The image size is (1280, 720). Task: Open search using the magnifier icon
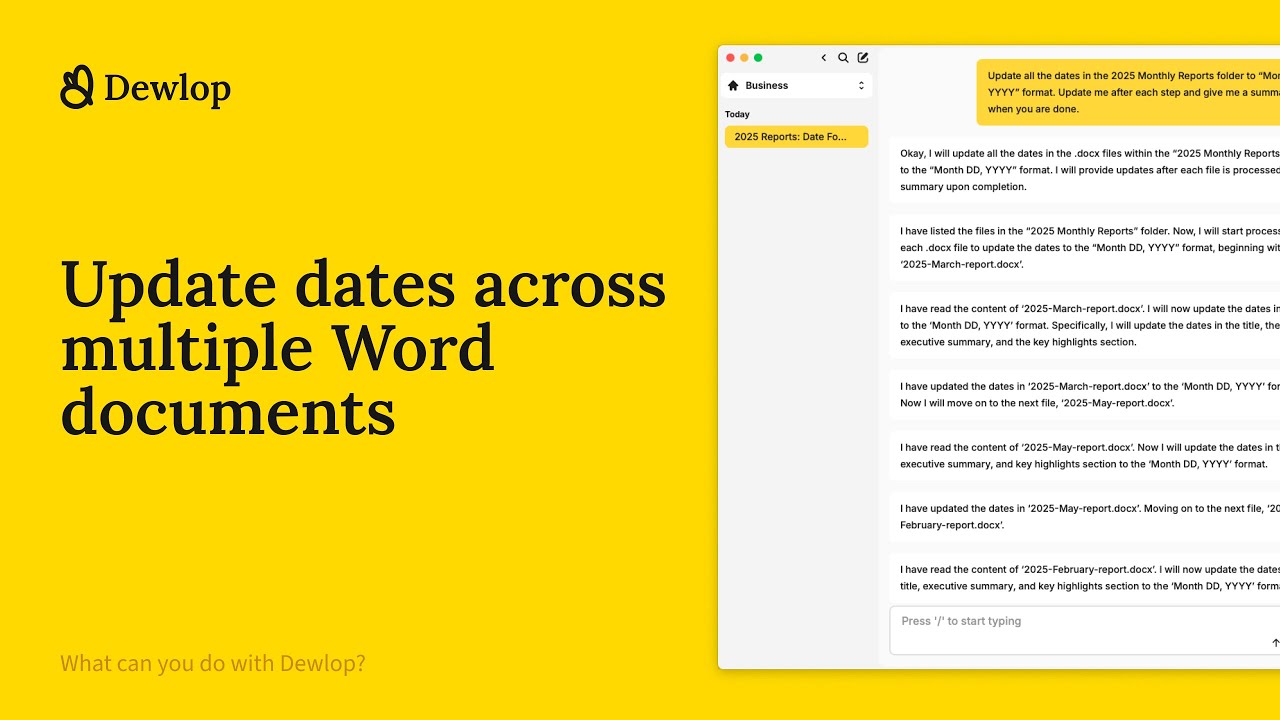pos(843,58)
